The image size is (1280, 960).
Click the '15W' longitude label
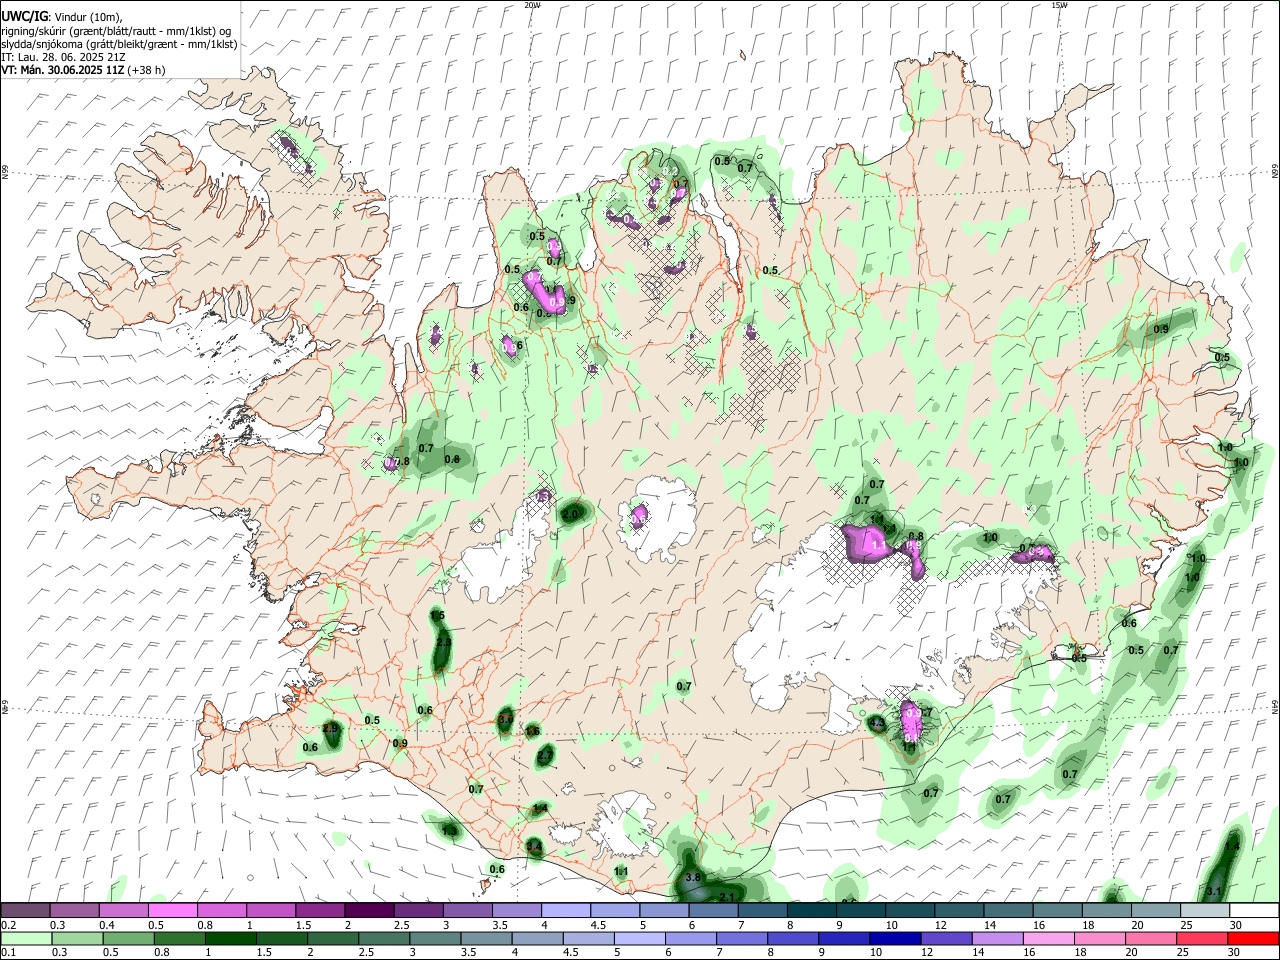[x=1059, y=4]
